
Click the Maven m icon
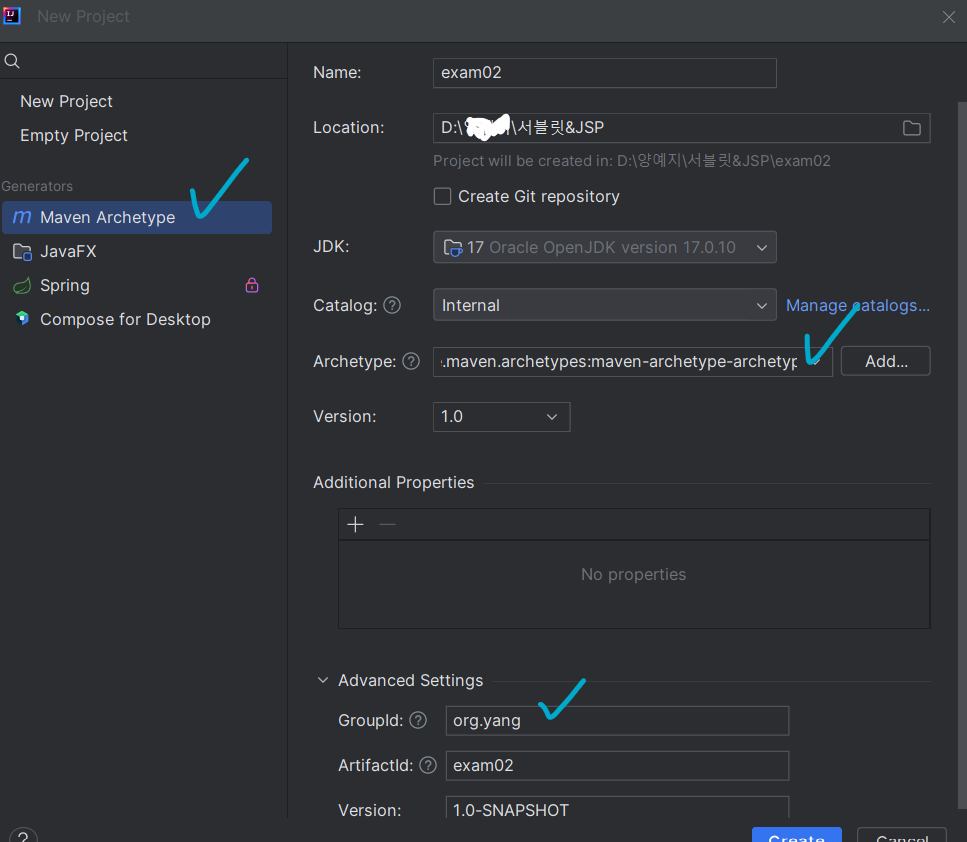[x=22, y=217]
